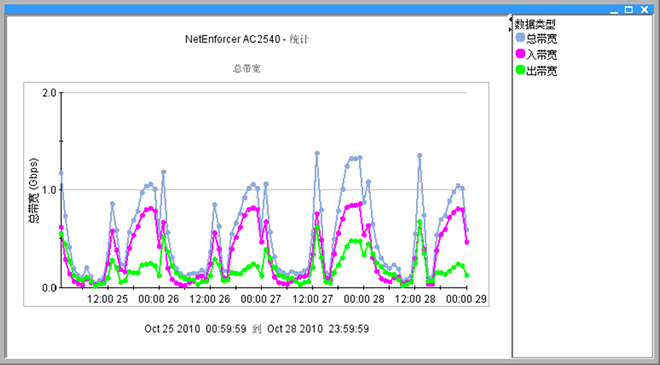Click the 总带宽 chart subtitle

pyautogui.click(x=247, y=68)
